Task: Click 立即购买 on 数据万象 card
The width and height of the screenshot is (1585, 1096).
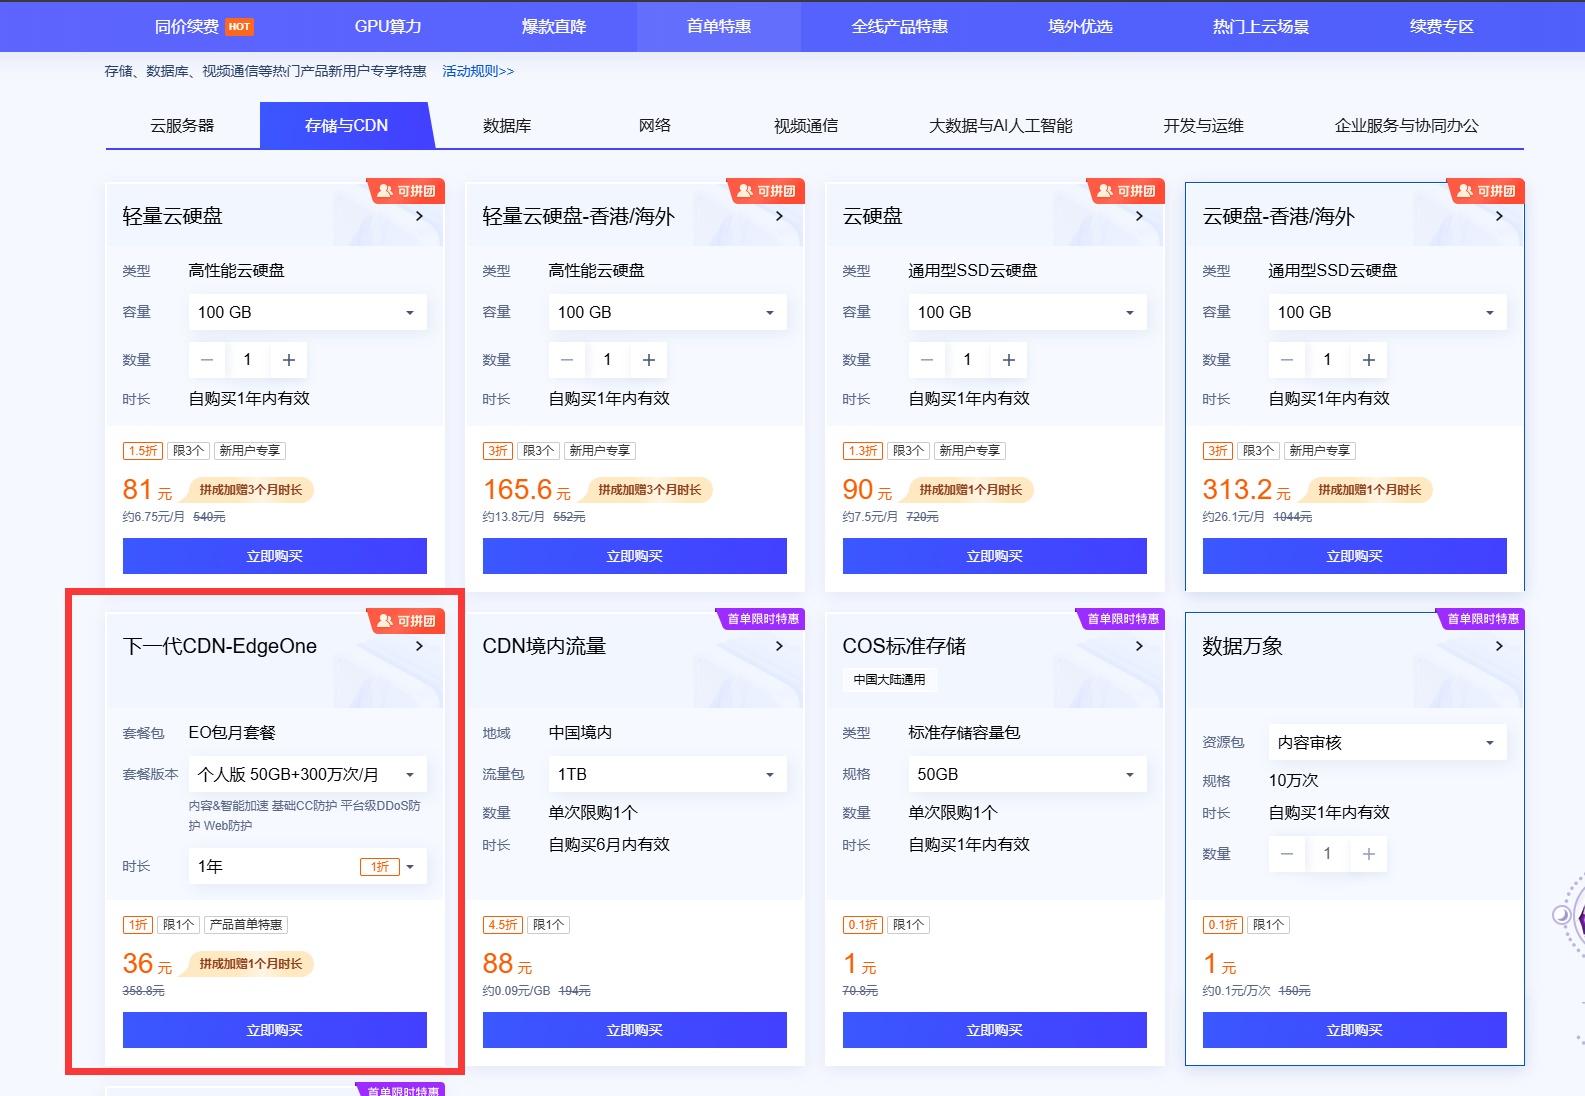Action: [1355, 1030]
